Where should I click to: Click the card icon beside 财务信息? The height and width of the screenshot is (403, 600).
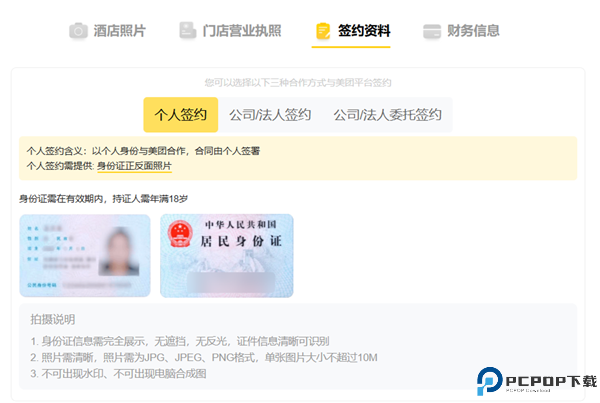[432, 31]
